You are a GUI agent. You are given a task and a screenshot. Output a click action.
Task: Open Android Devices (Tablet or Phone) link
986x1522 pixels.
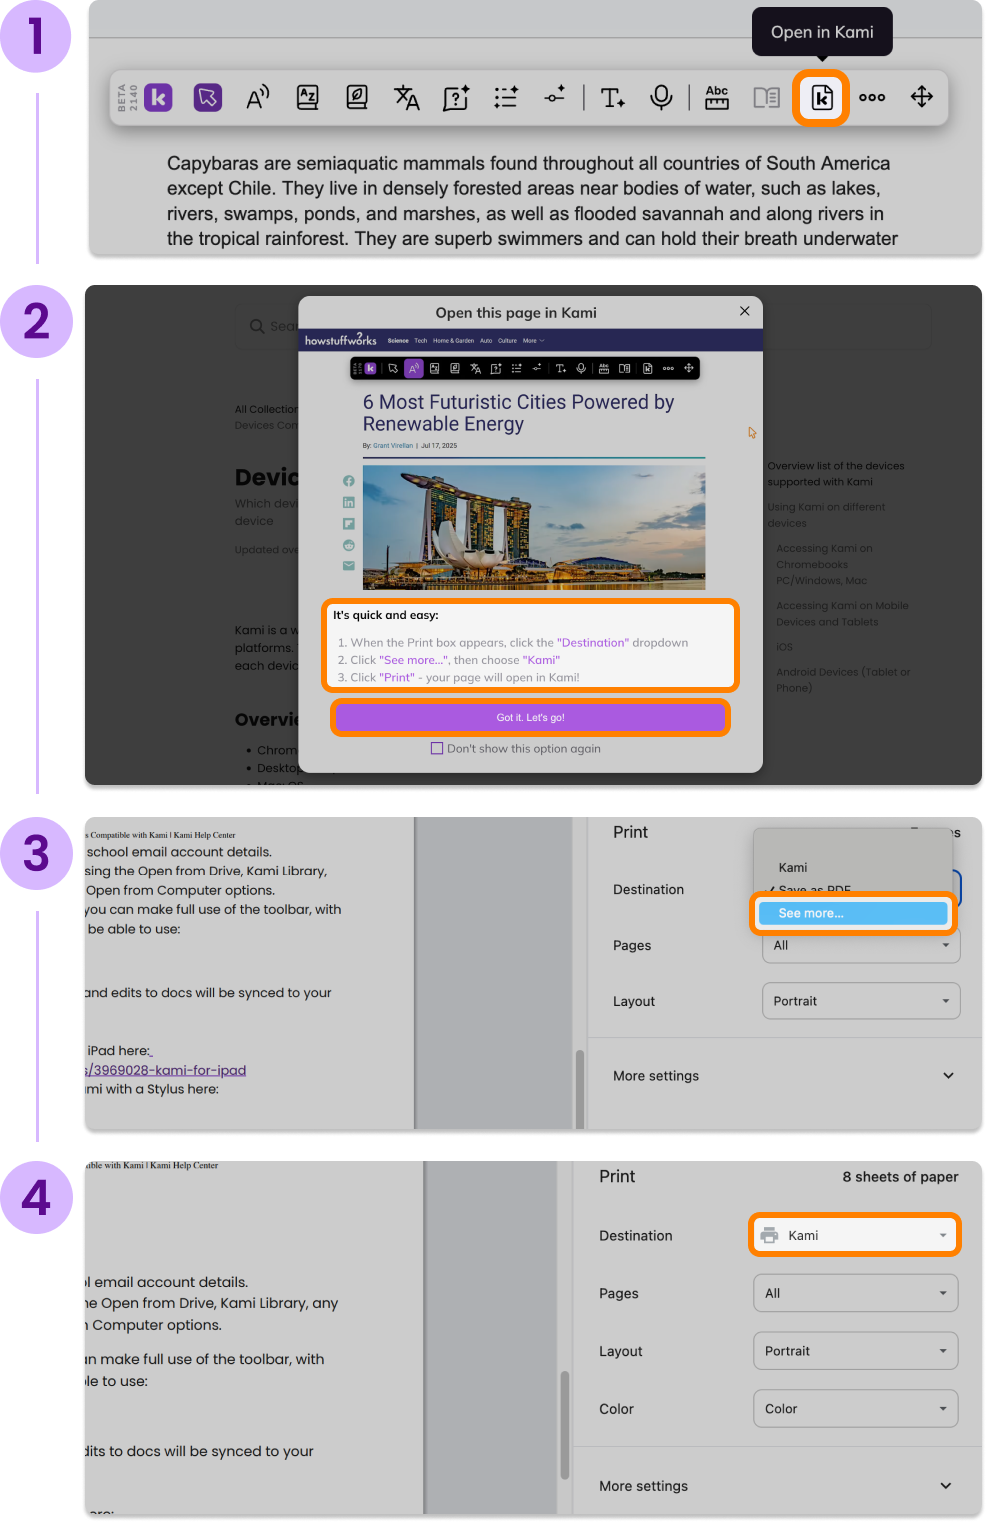pyautogui.click(x=843, y=680)
